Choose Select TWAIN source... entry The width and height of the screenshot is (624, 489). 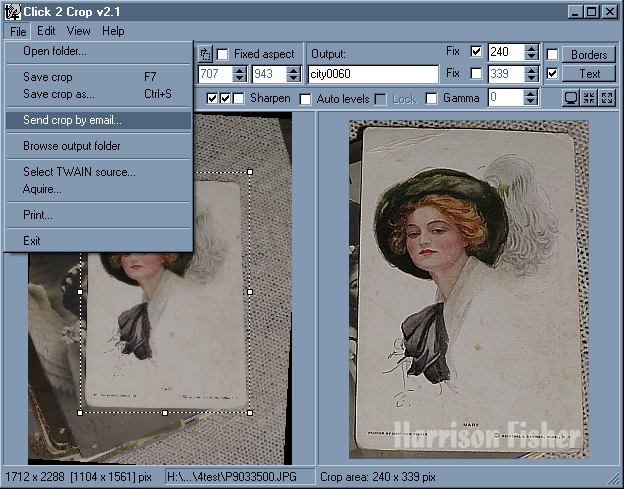[x=98, y=171]
